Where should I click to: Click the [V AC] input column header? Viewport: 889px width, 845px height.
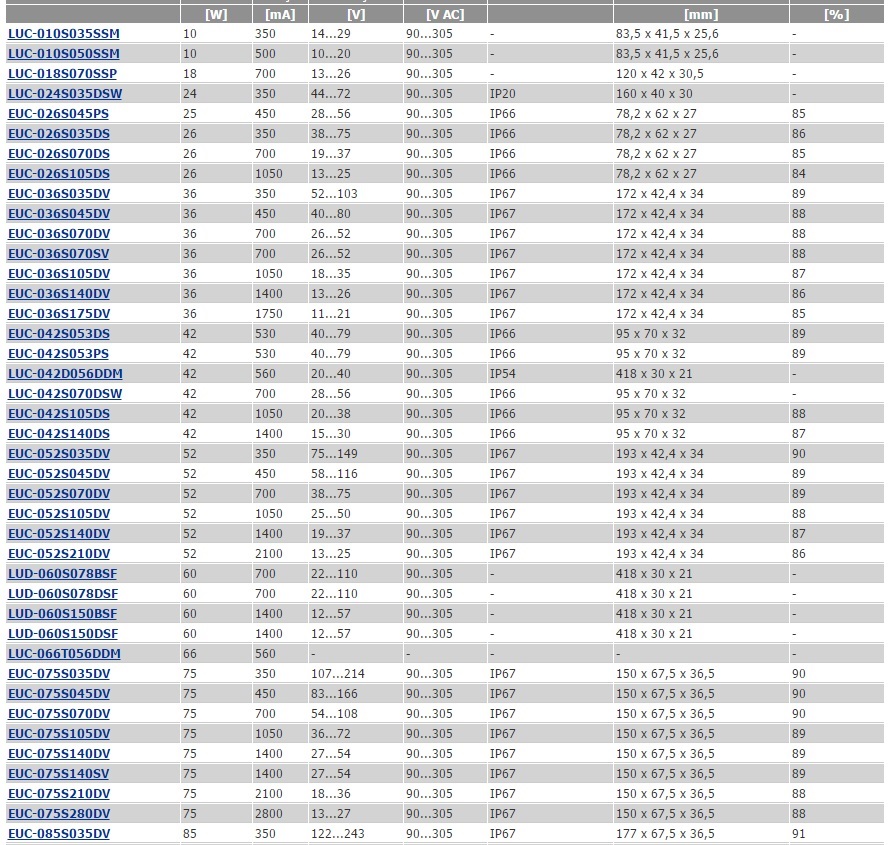click(x=445, y=14)
